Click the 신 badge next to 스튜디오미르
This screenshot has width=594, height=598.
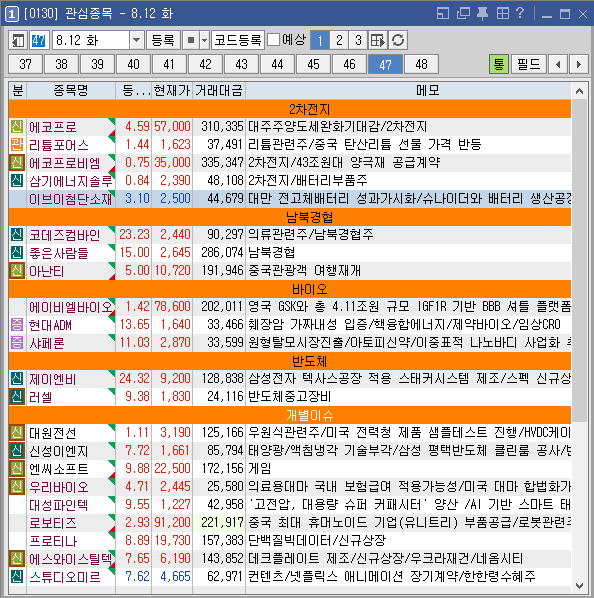[x=17, y=577]
